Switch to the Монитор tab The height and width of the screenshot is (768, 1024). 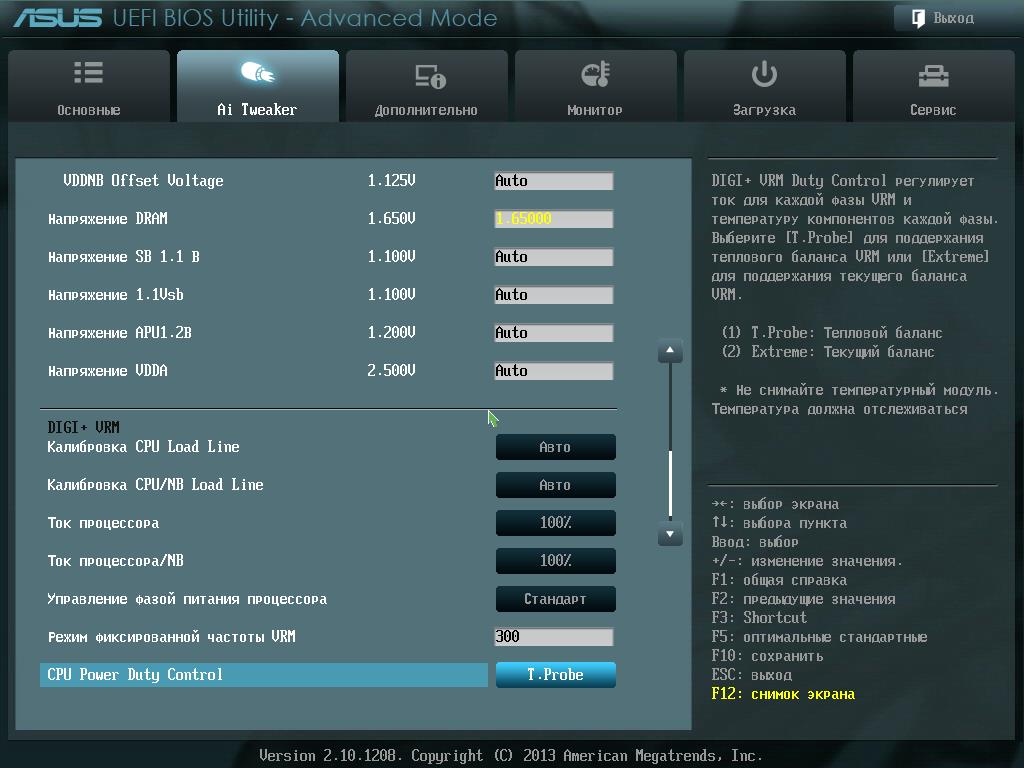click(596, 86)
